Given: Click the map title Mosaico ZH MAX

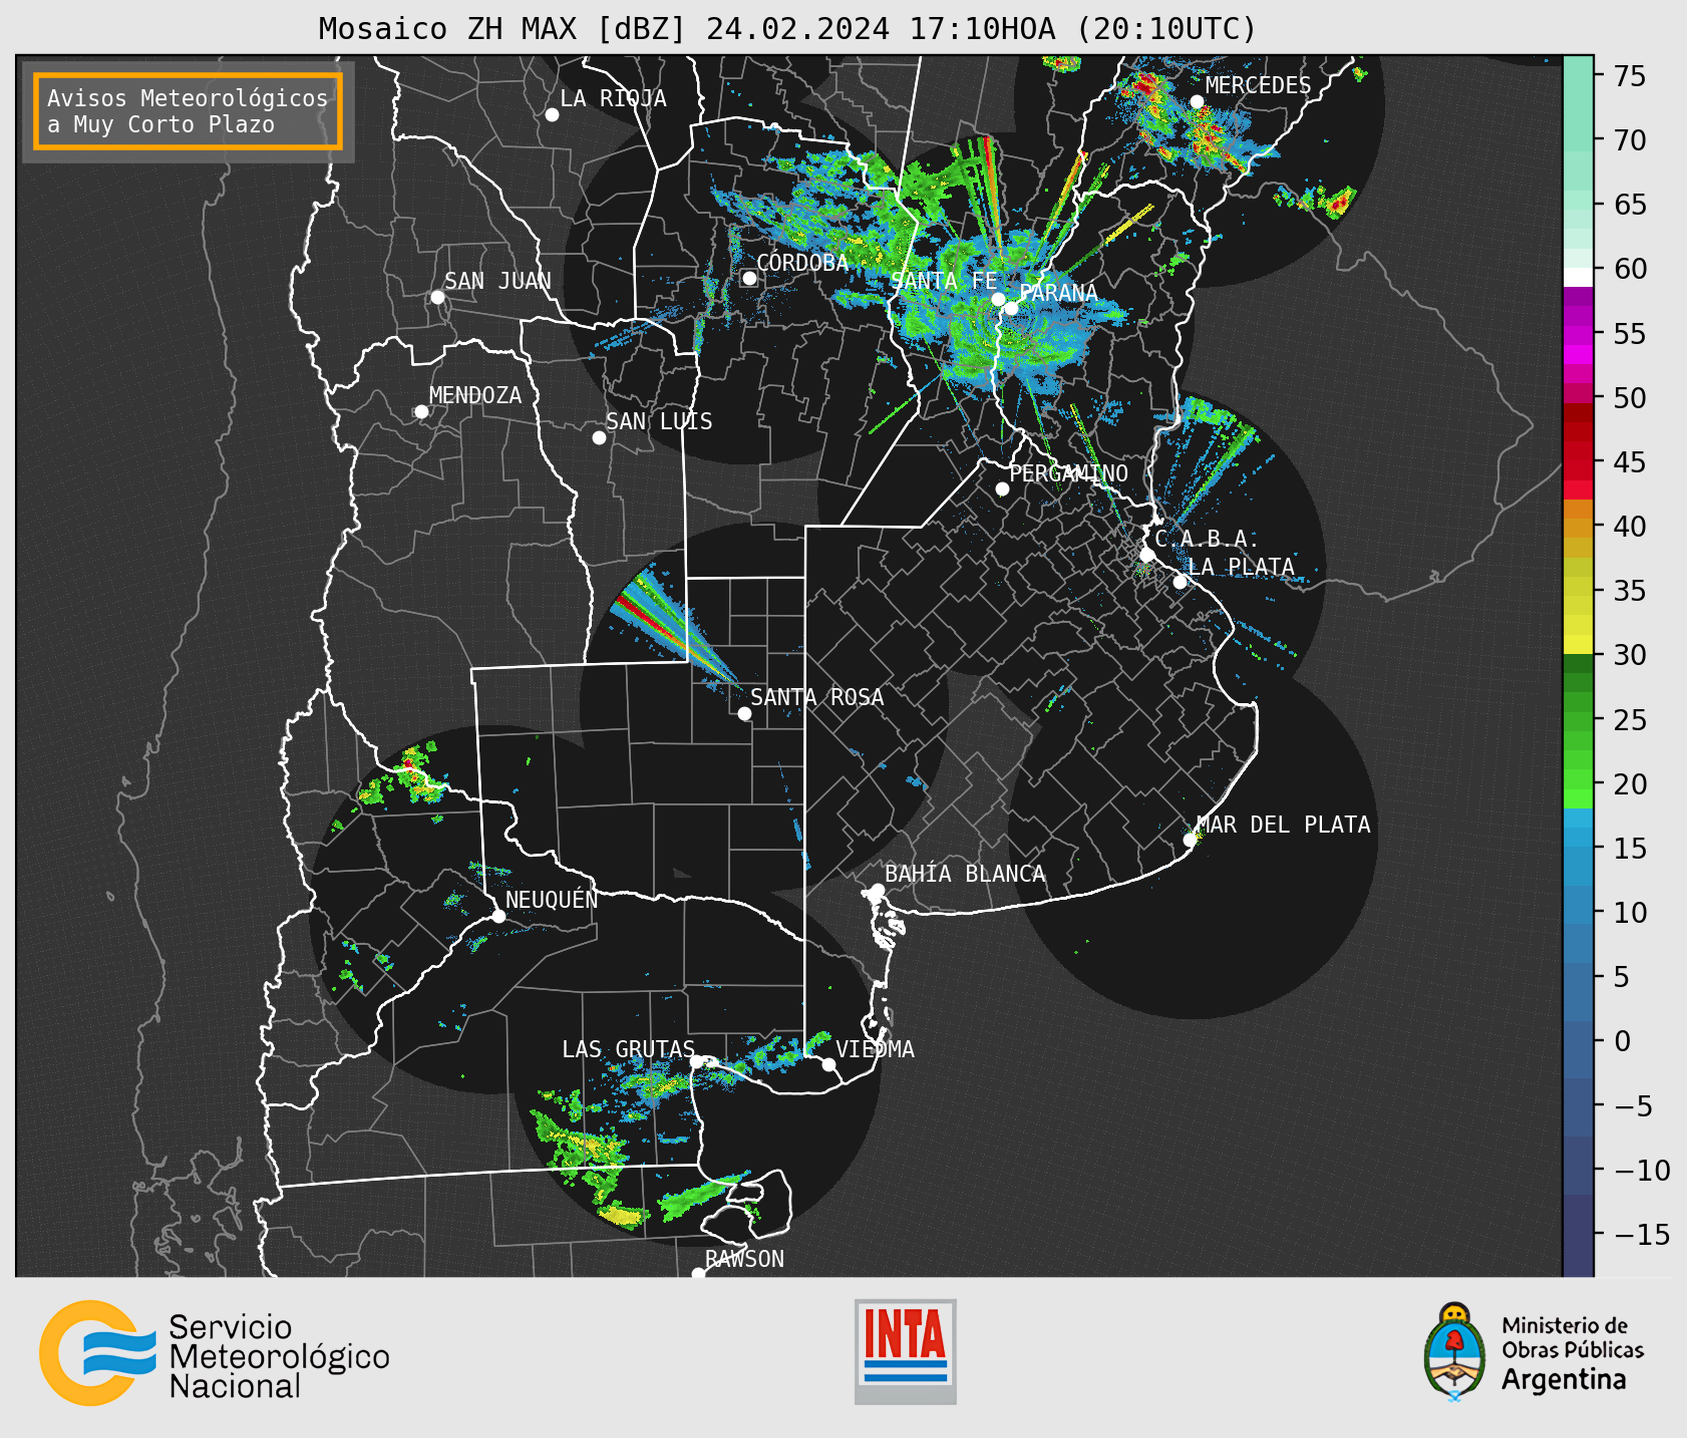Looking at the screenshot, I should tap(787, 29).
